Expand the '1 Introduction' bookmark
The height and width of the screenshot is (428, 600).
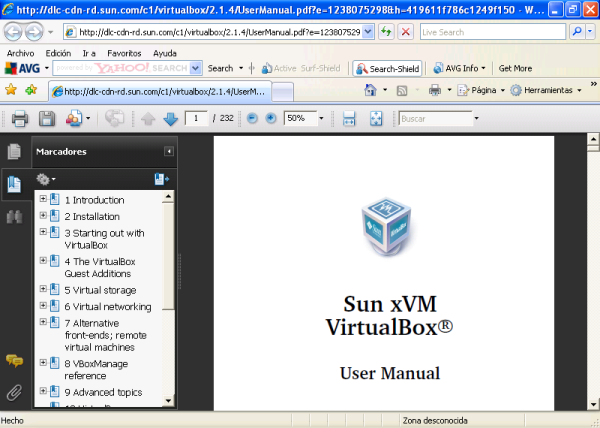click(x=43, y=200)
